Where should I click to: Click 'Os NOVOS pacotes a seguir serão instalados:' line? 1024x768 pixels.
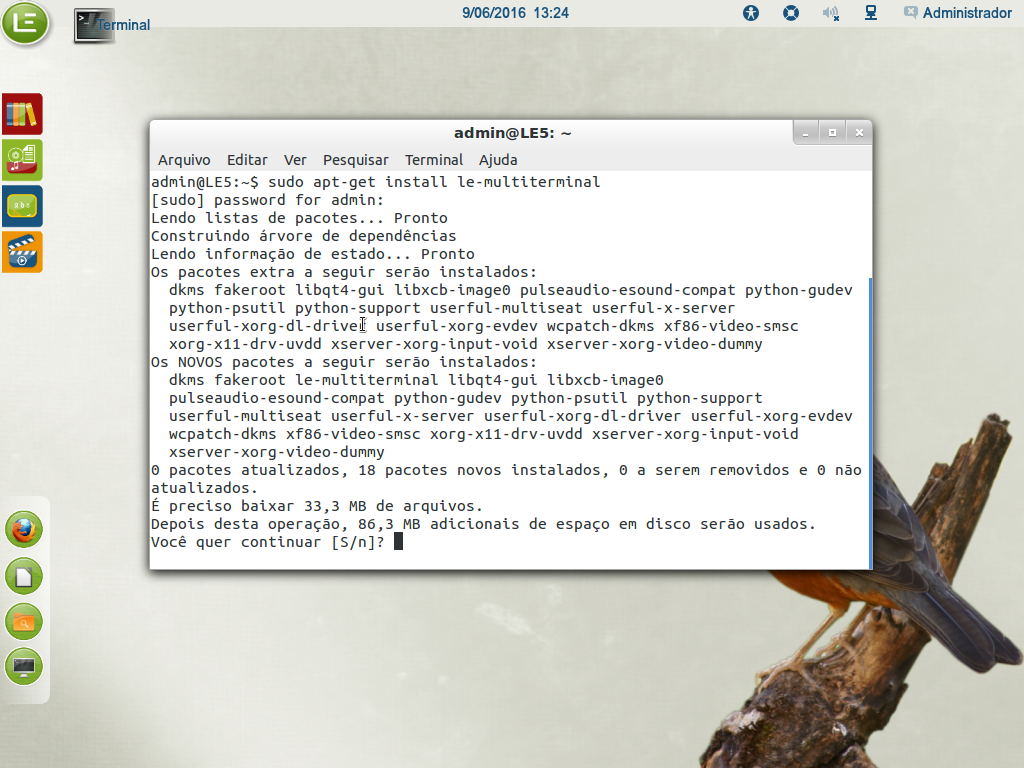coord(344,362)
